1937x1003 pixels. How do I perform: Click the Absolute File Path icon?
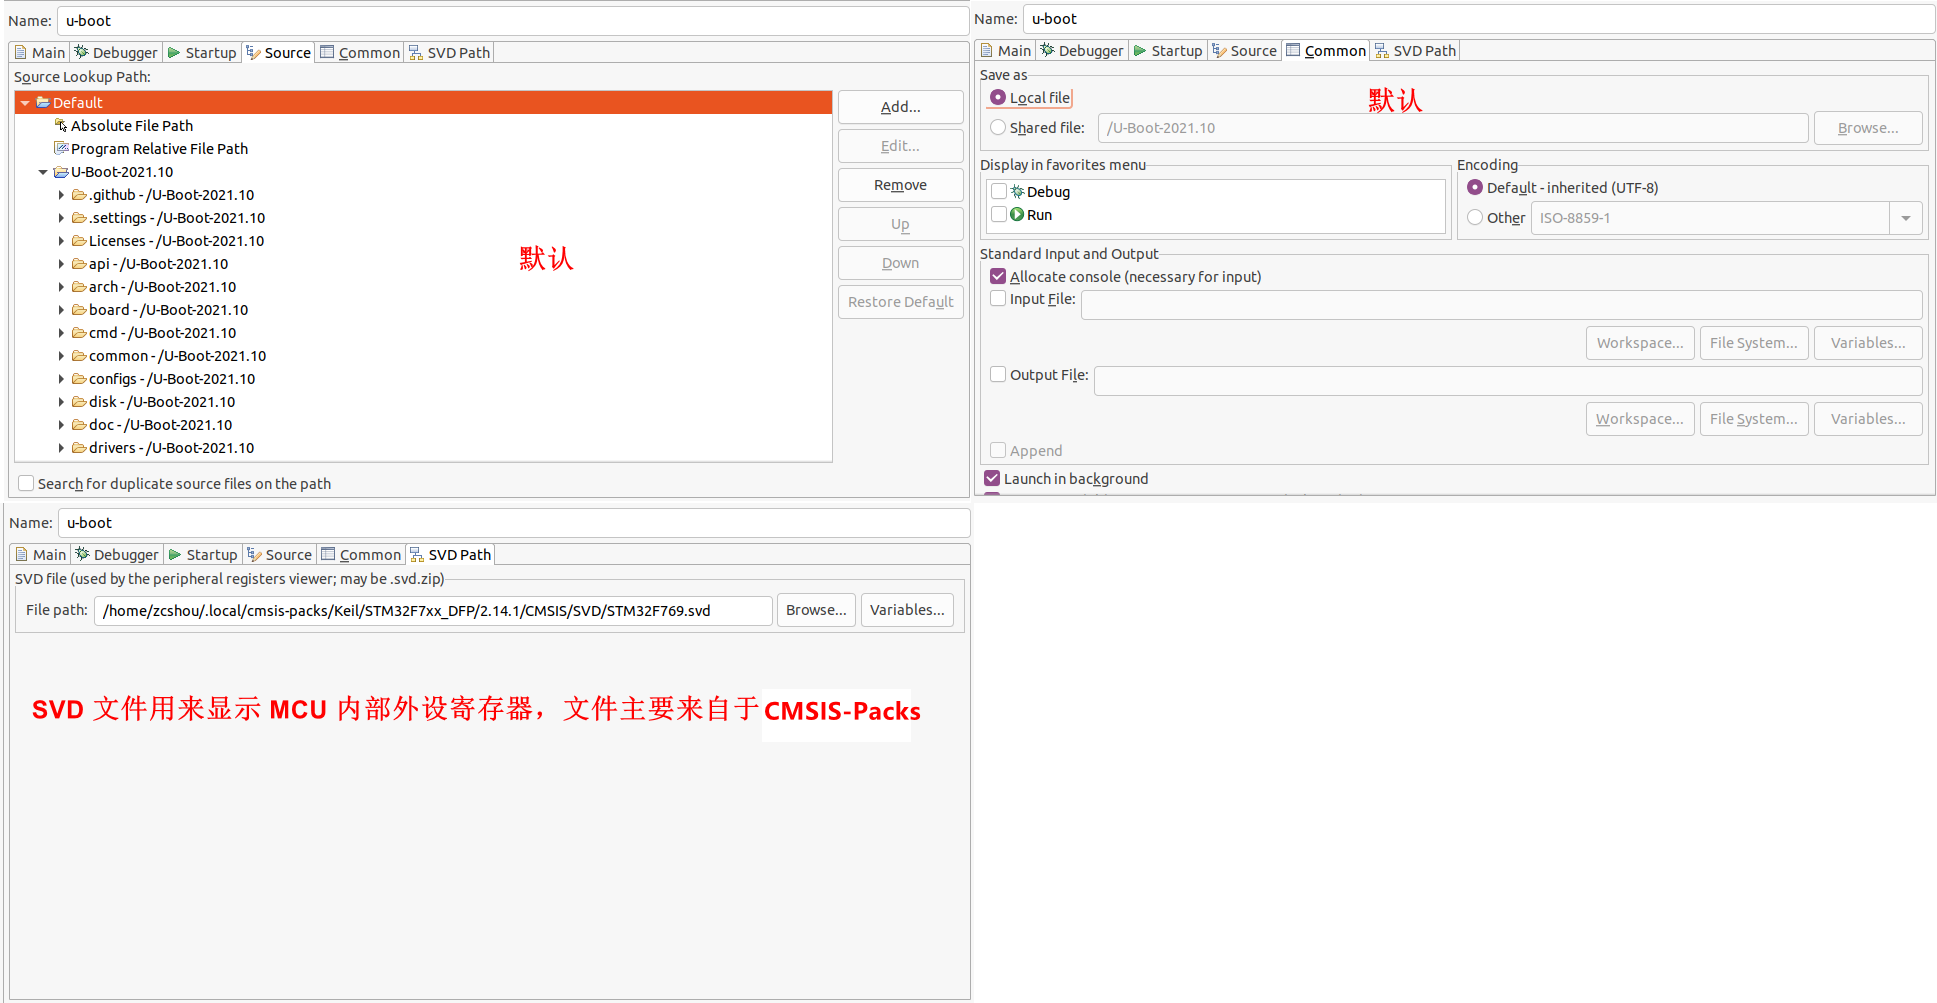pos(61,126)
